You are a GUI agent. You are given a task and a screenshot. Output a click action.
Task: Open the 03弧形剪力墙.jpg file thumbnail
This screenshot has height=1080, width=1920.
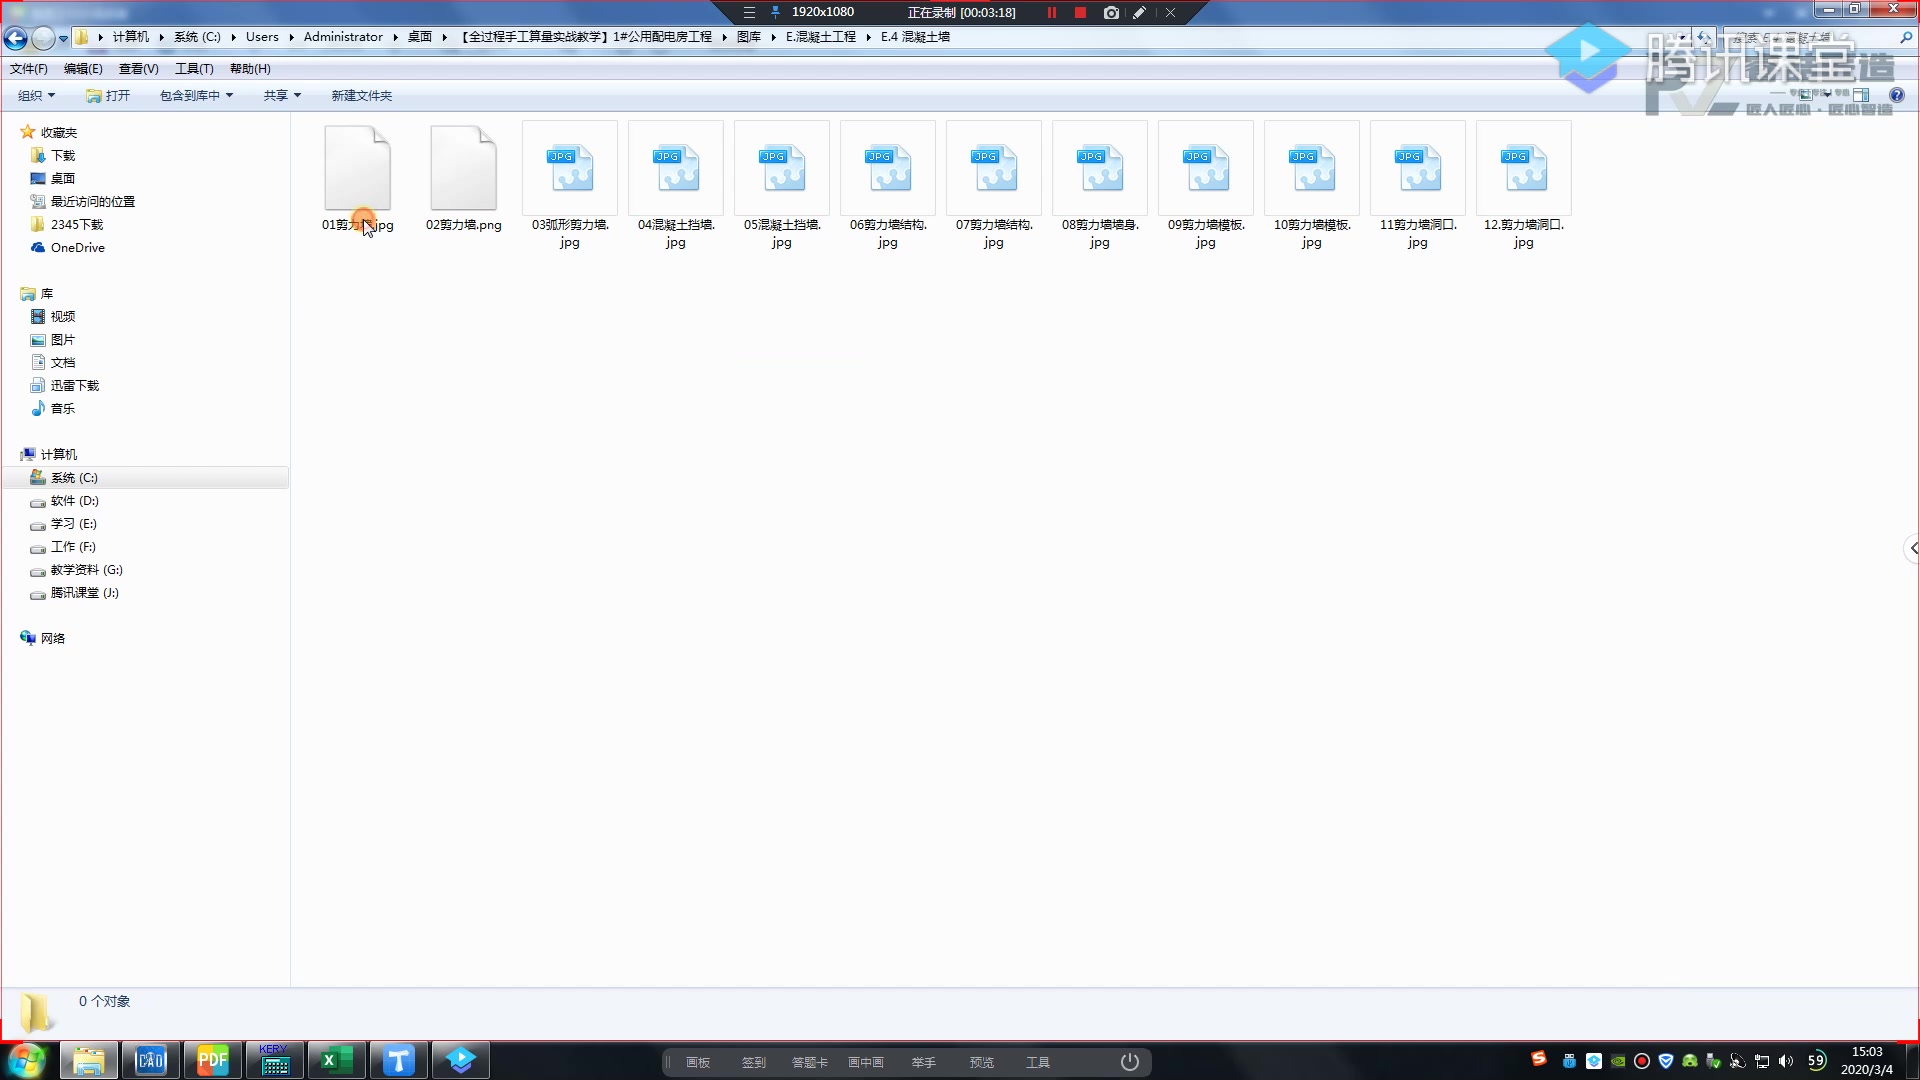coord(570,169)
